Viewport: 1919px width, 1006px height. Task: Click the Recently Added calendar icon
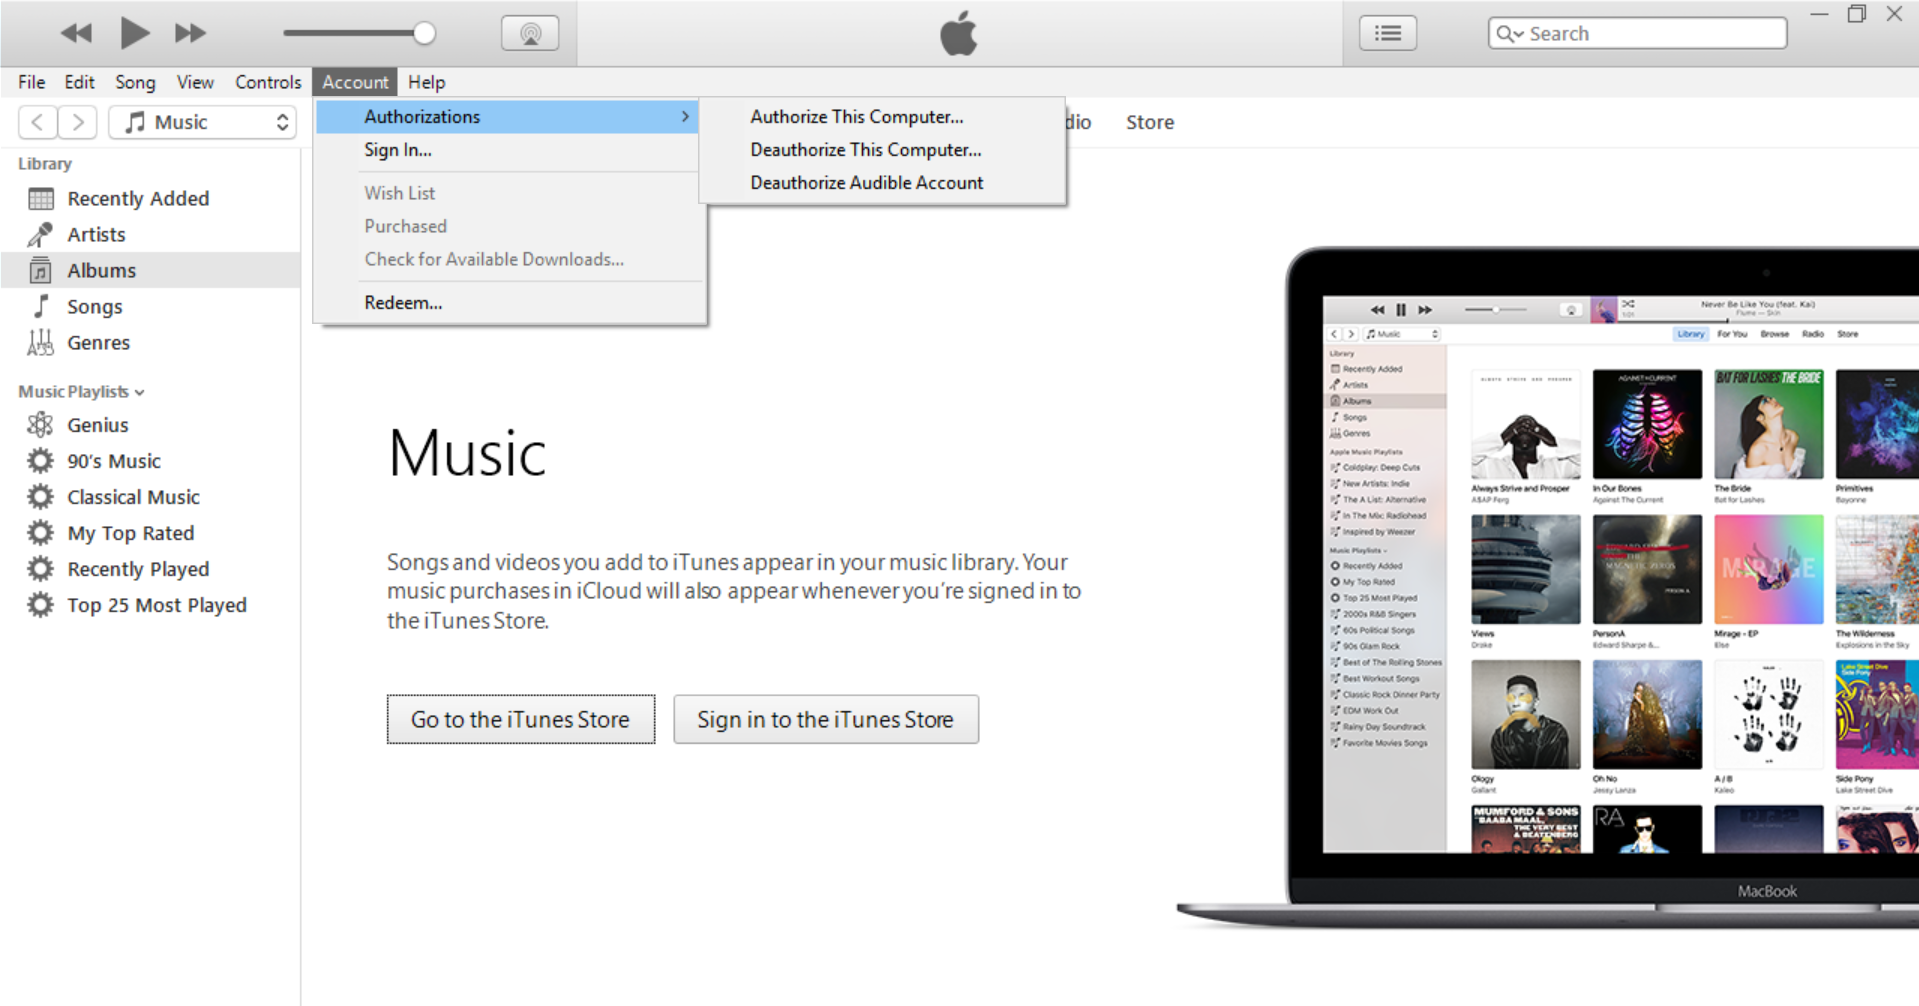[x=41, y=198]
